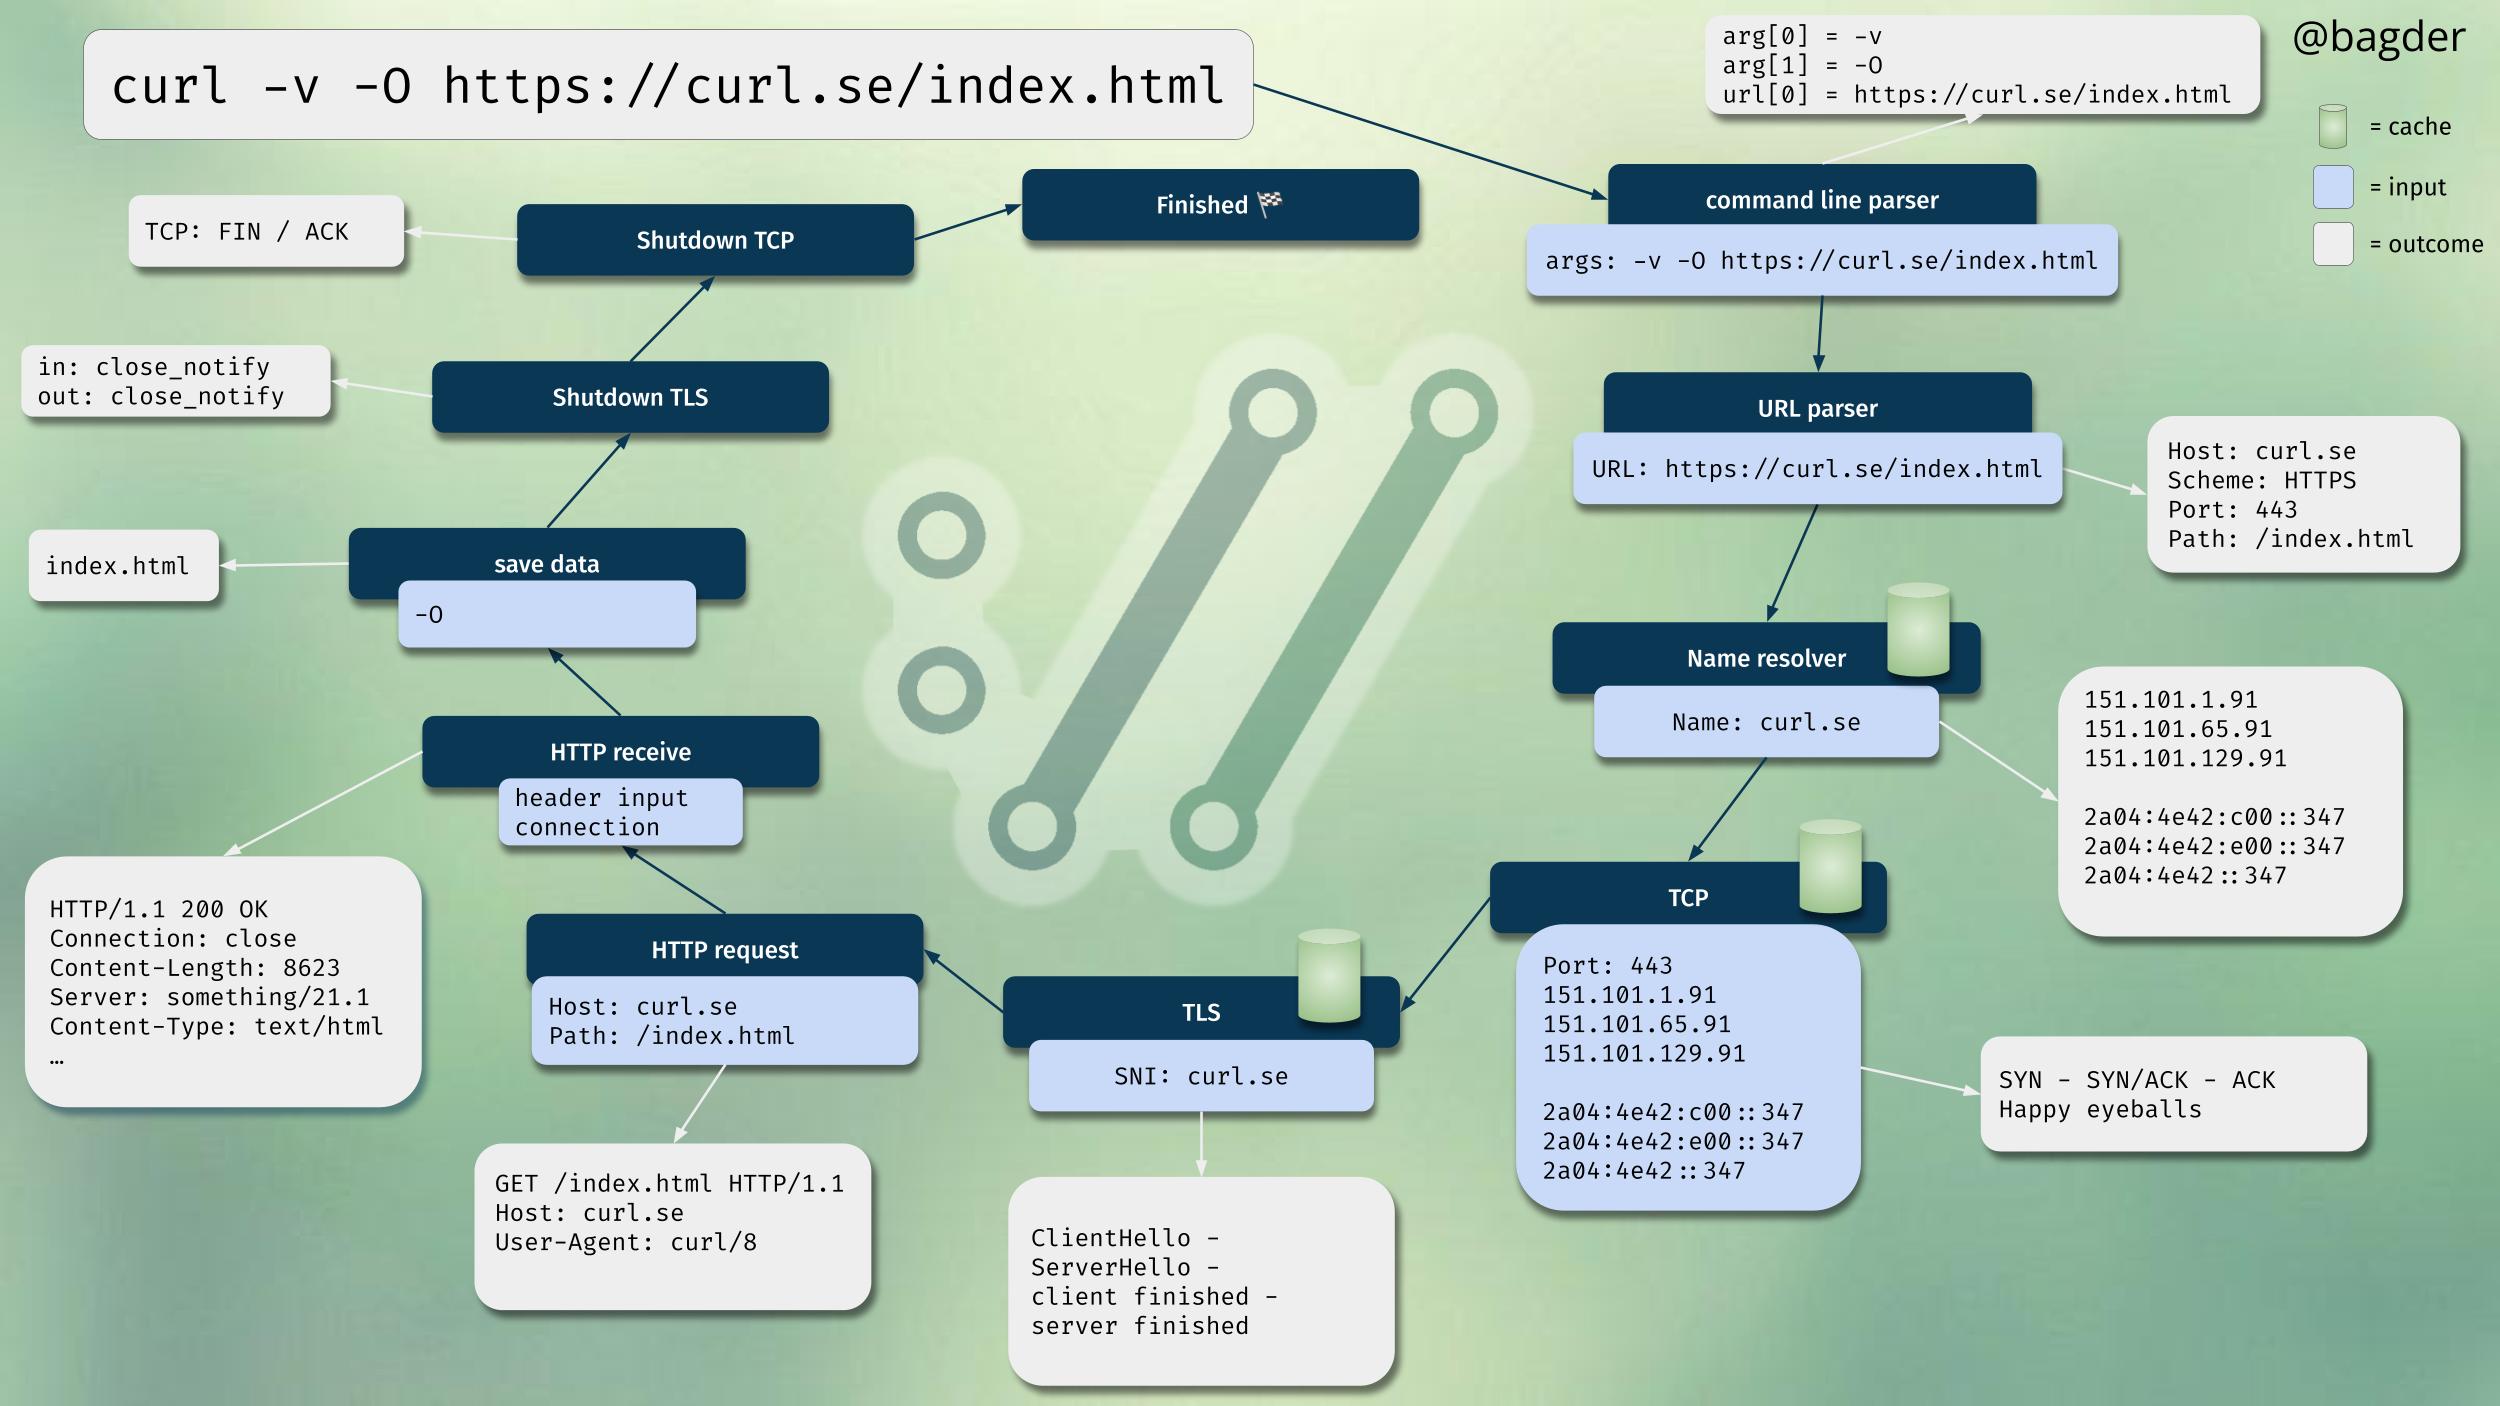This screenshot has width=2500, height=1406.
Task: Click the SYN - SYN/ACK - ACK outcome box
Action: tap(2172, 1094)
